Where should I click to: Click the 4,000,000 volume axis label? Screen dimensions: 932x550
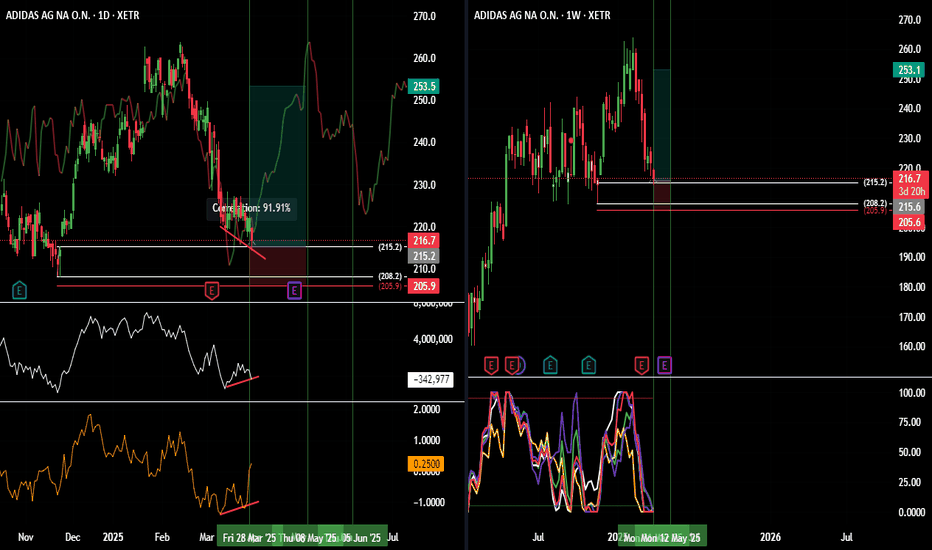(x=433, y=339)
